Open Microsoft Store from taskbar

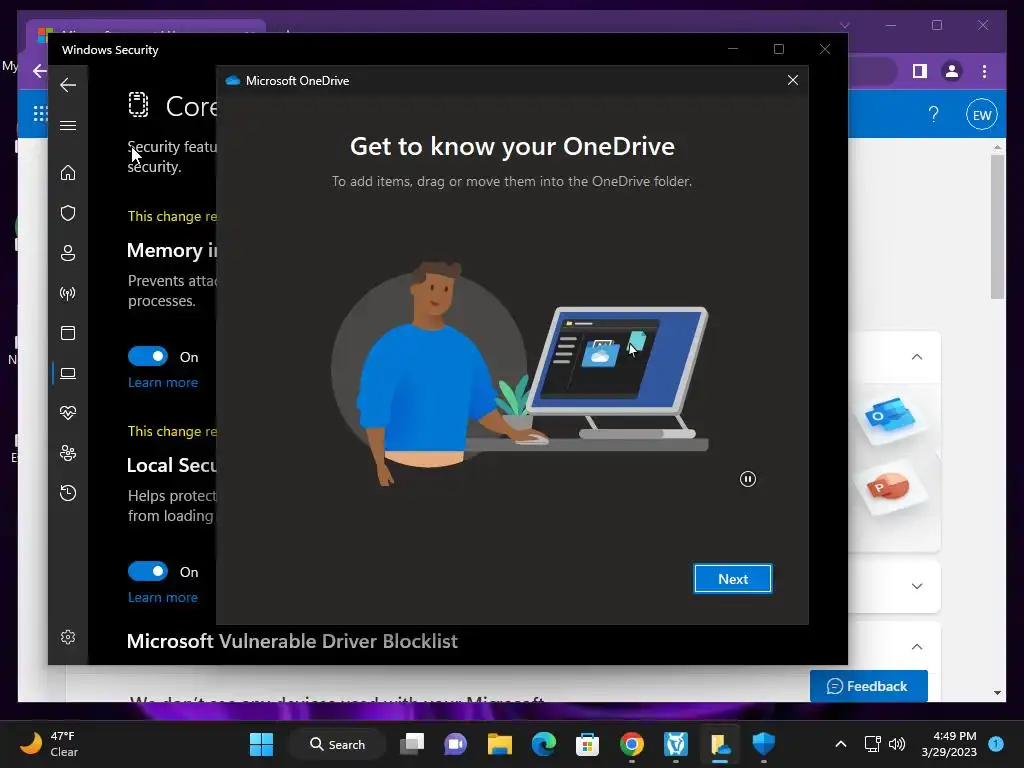tap(587, 744)
